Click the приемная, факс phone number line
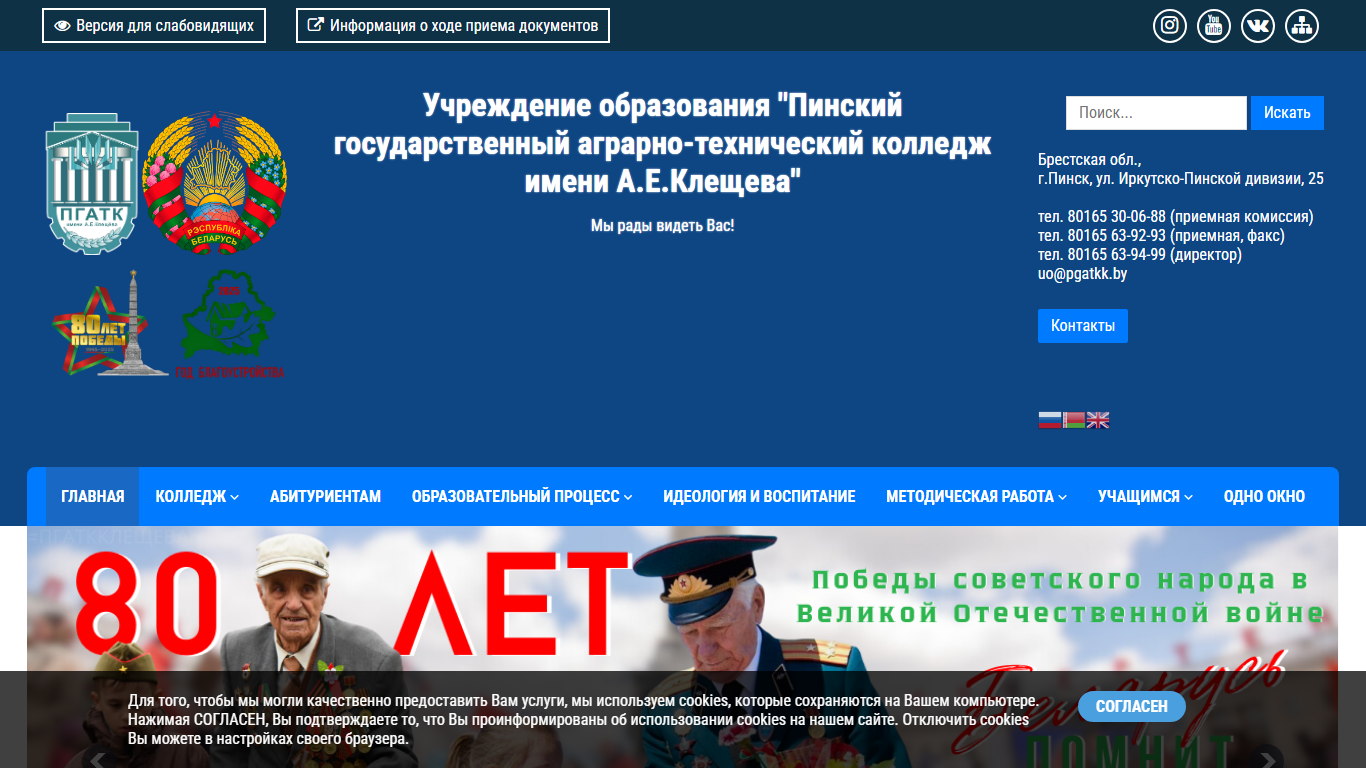 [1161, 236]
